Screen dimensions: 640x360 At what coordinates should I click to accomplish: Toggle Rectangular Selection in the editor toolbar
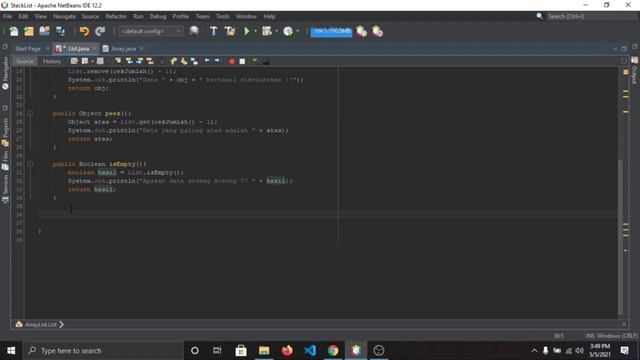point(161,61)
